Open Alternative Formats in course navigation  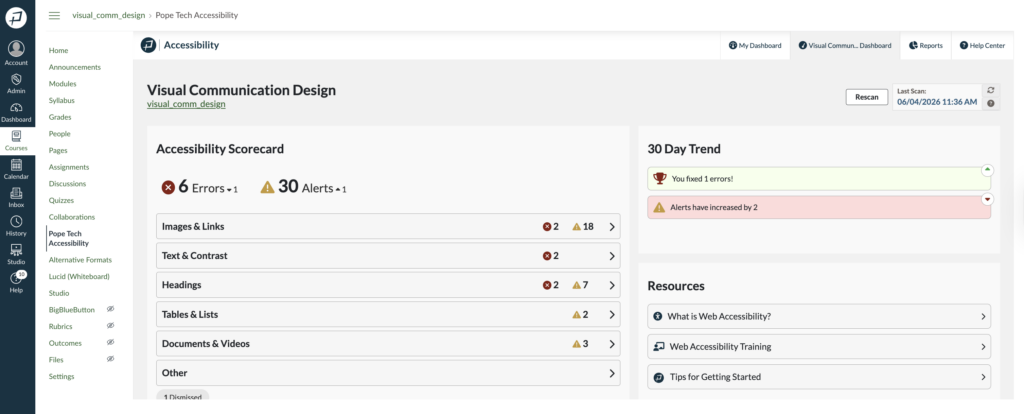pyautogui.click(x=80, y=260)
